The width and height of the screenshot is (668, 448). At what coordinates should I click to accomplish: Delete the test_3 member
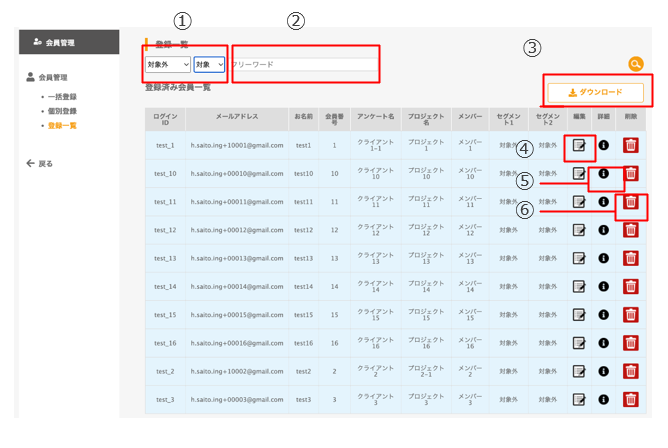[631, 399]
